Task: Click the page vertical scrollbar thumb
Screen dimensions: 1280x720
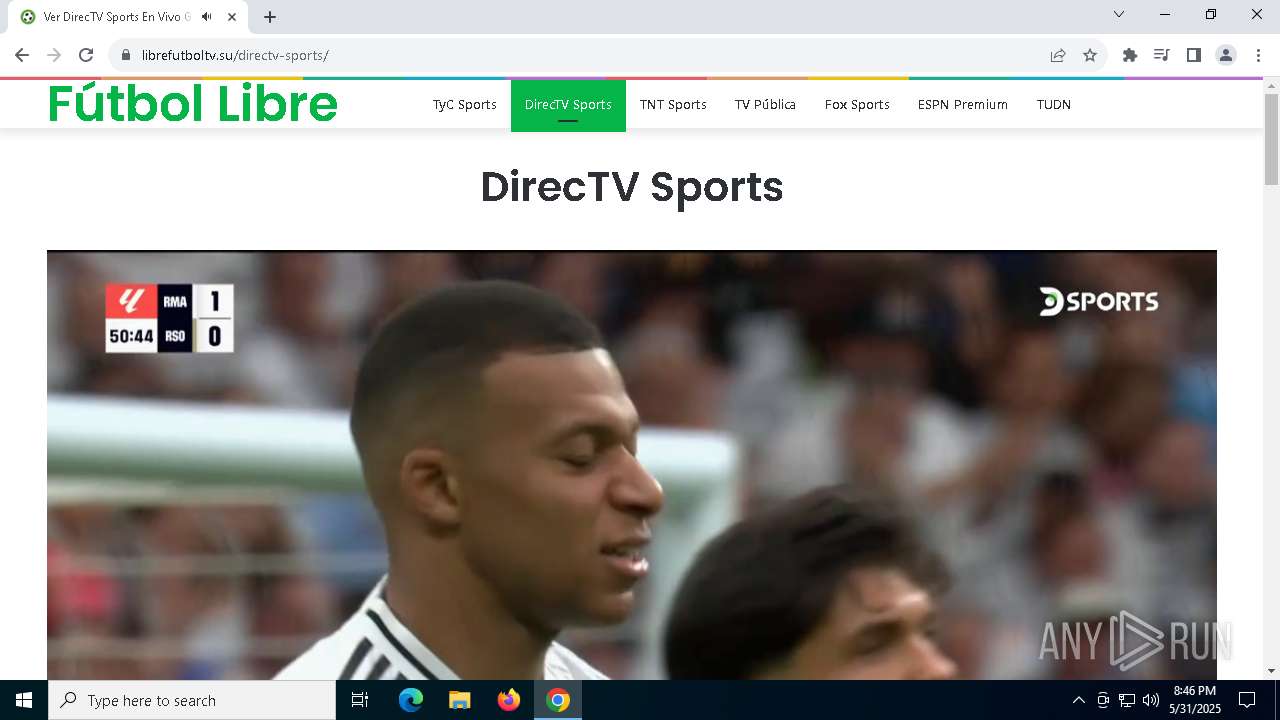Action: click(1272, 138)
